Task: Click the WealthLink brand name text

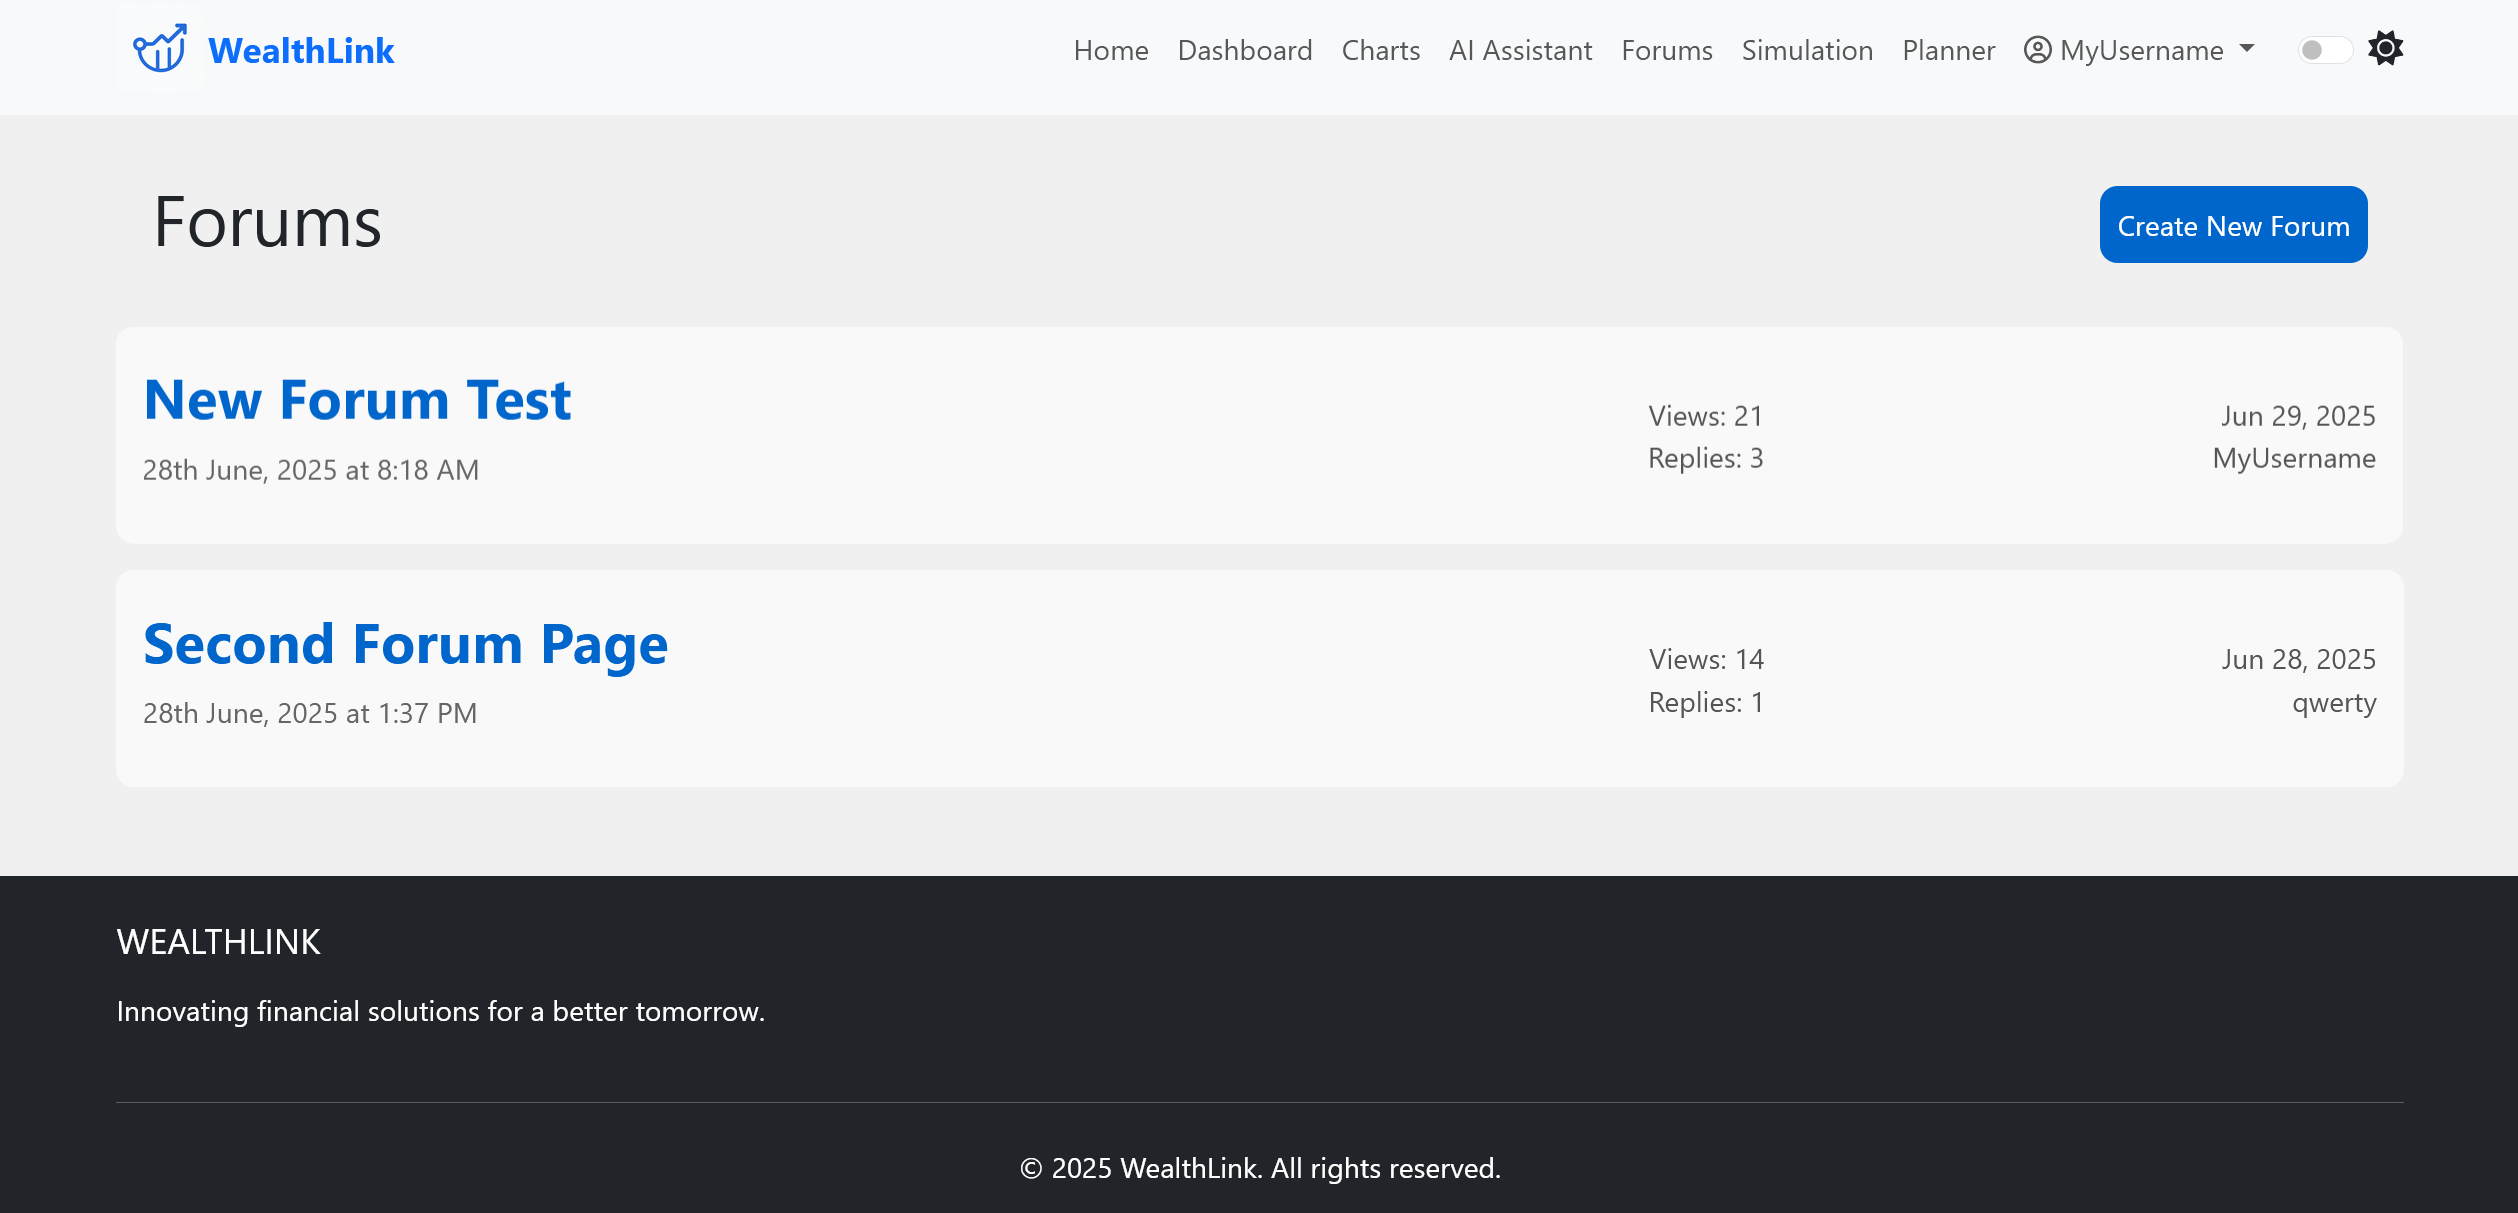Action: coord(301,51)
